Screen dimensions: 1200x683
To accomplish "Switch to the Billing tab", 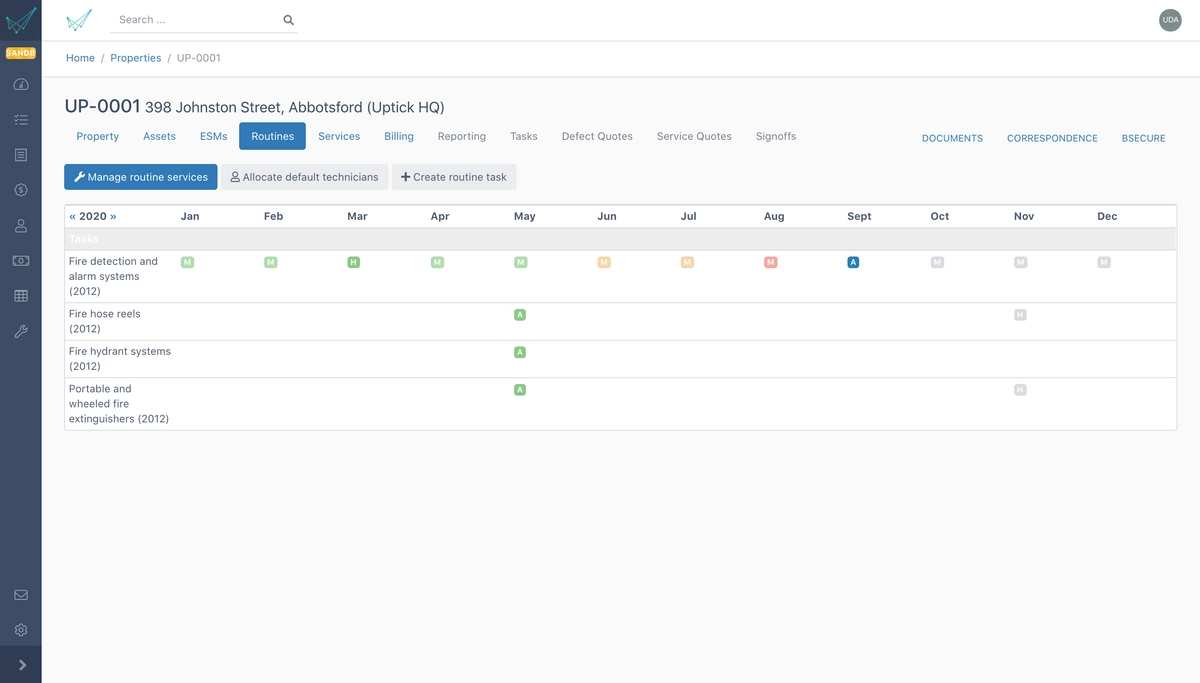I will pos(399,136).
